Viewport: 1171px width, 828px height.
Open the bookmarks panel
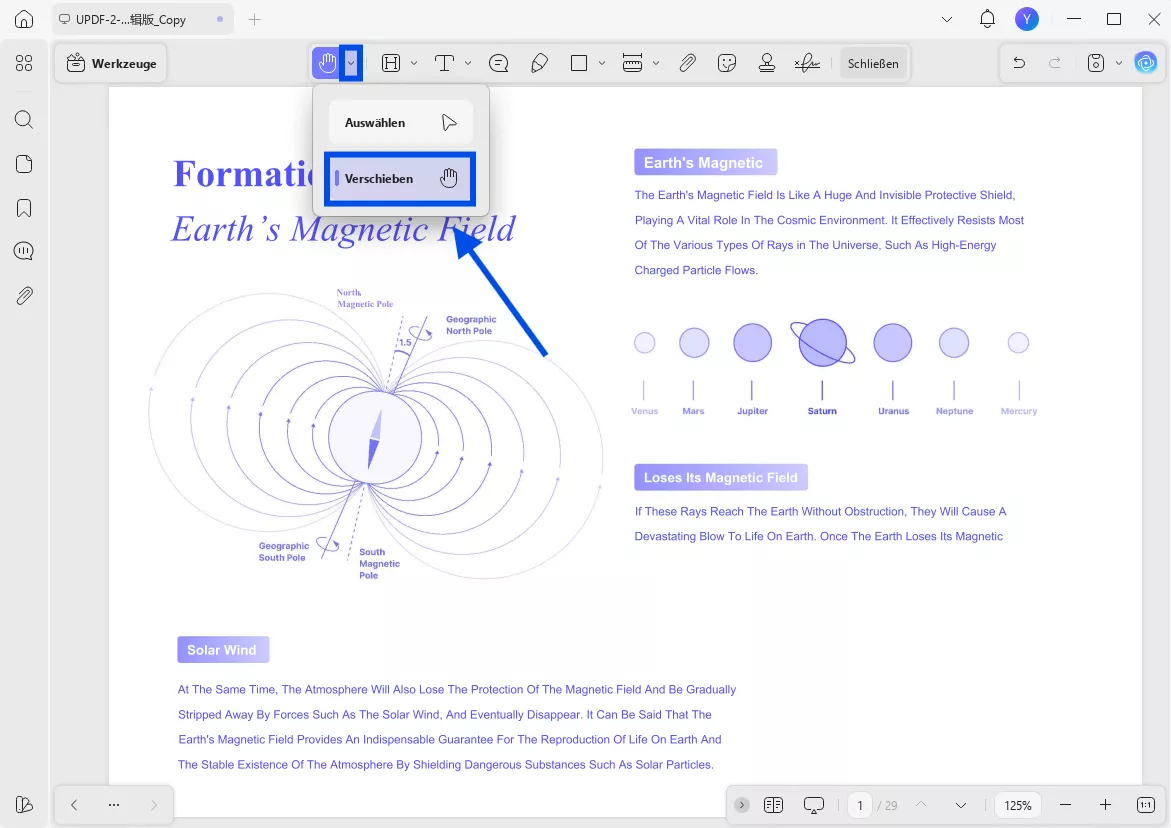coord(24,208)
